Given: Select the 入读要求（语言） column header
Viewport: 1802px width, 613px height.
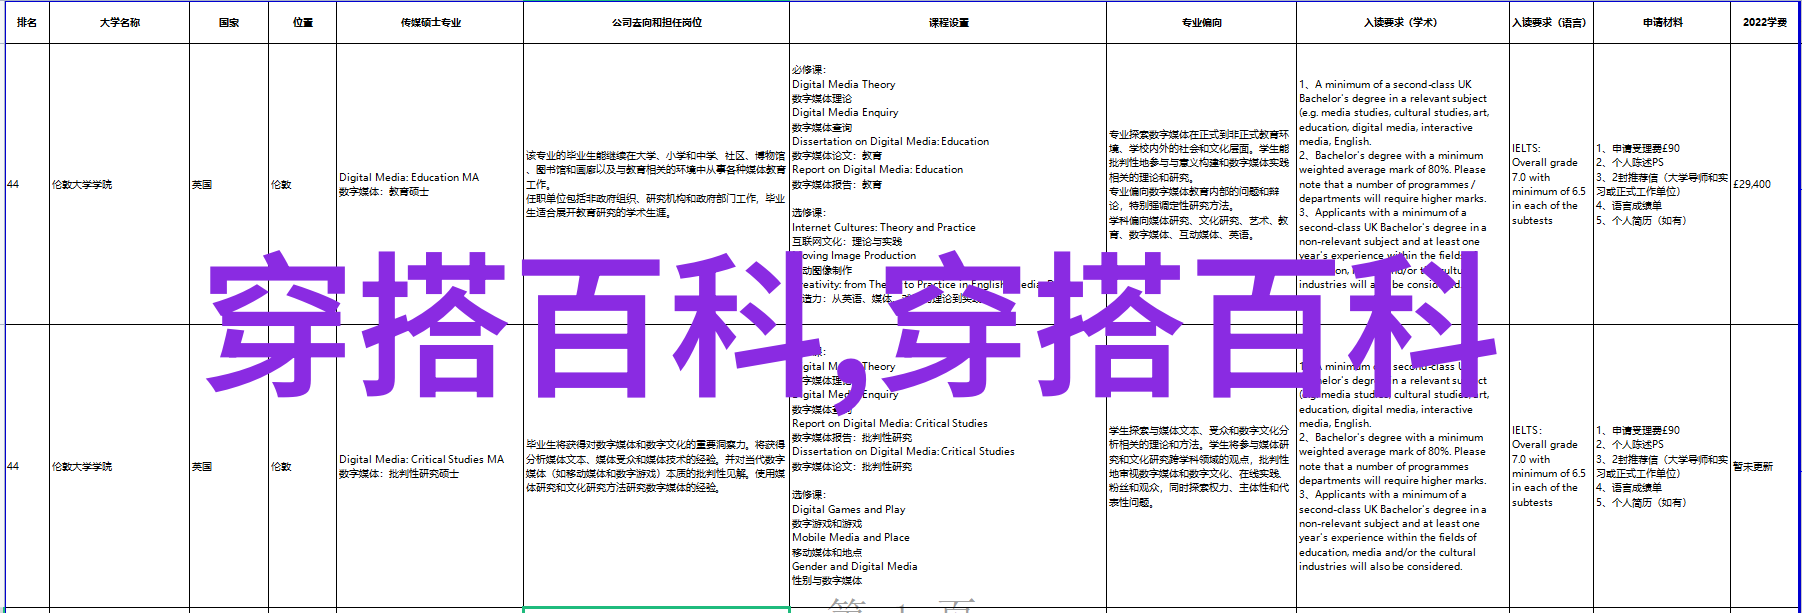Looking at the screenshot, I should [x=1550, y=22].
